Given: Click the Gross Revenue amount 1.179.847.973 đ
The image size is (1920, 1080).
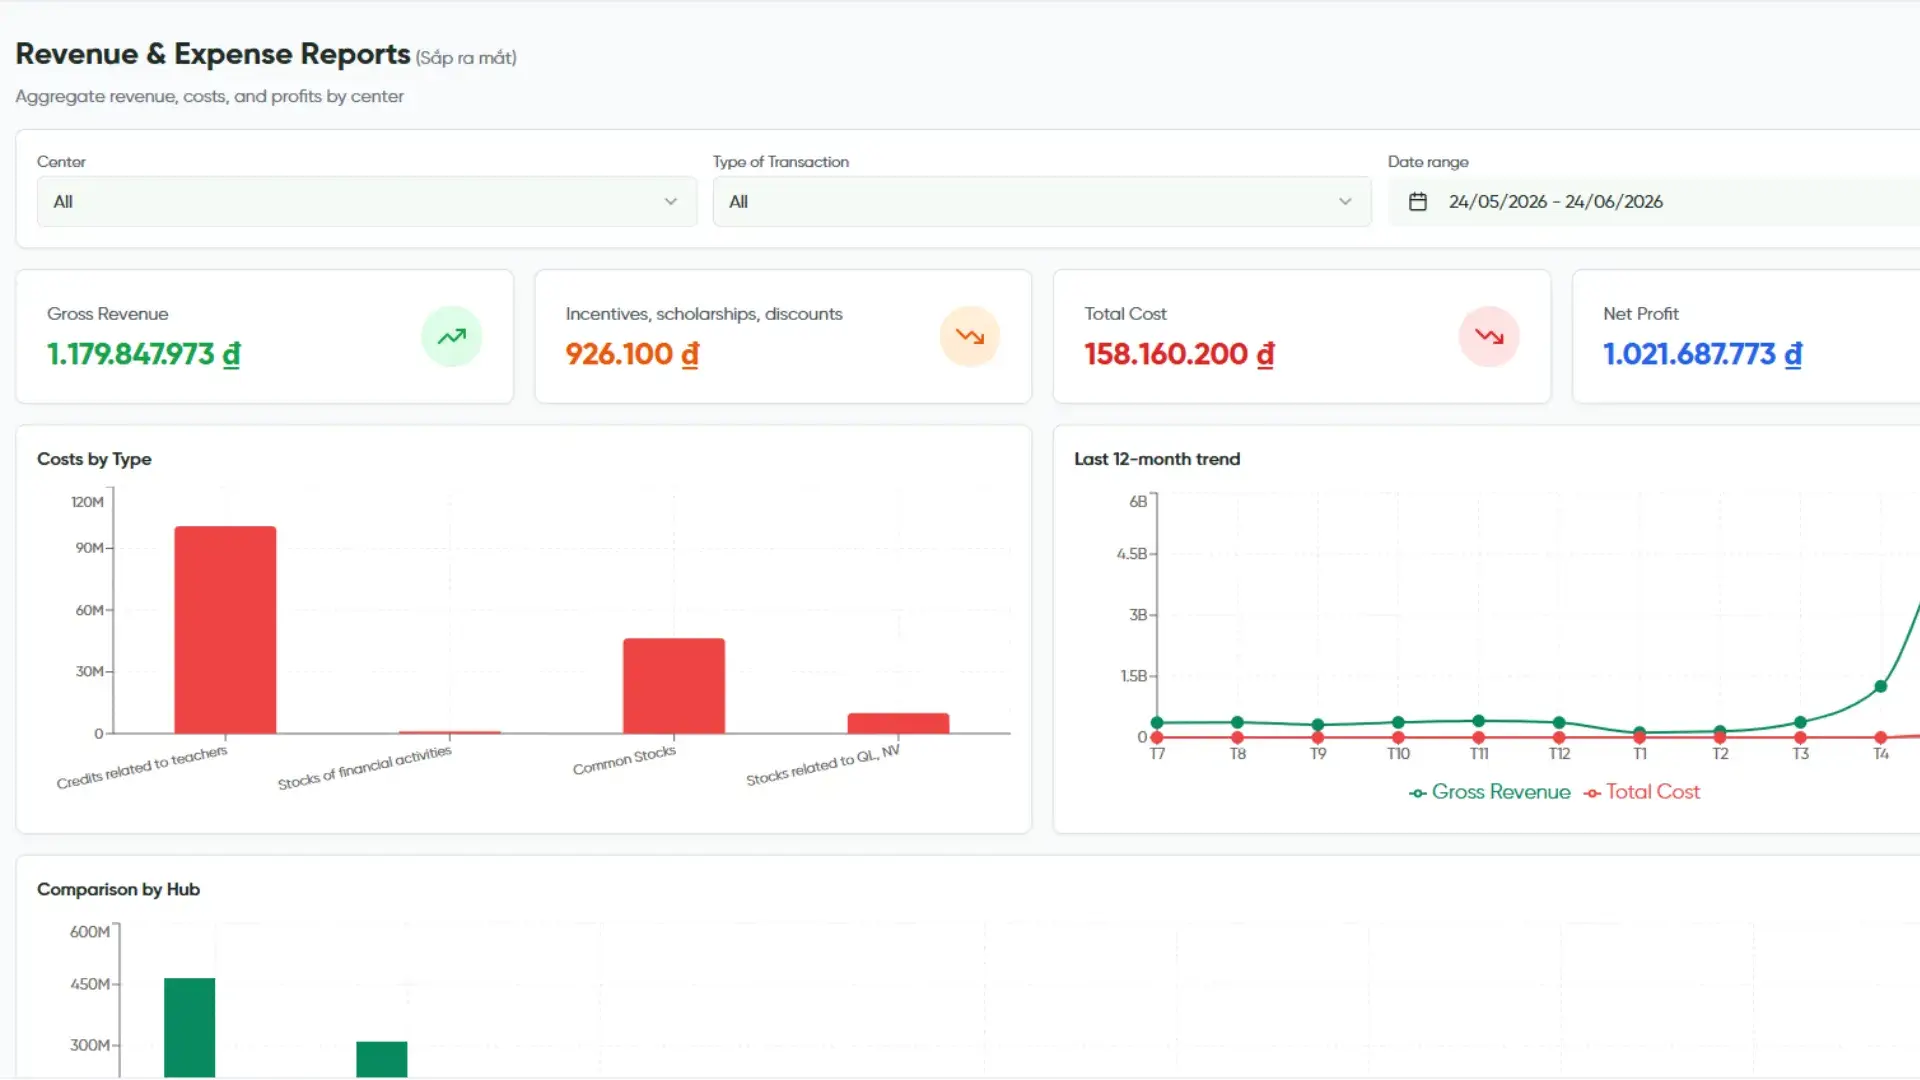Looking at the screenshot, I should [144, 354].
